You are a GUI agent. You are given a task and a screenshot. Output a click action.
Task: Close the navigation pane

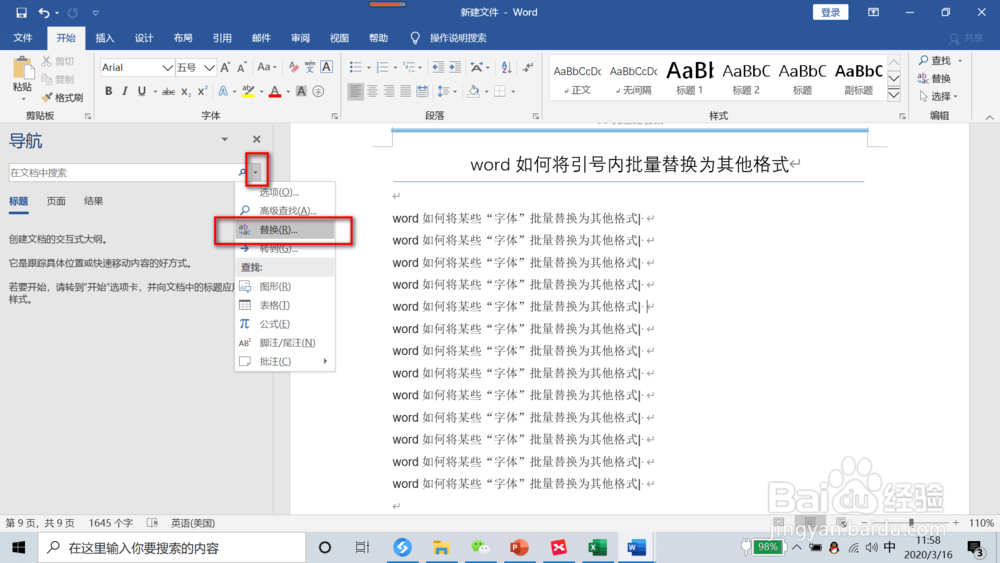(x=256, y=139)
